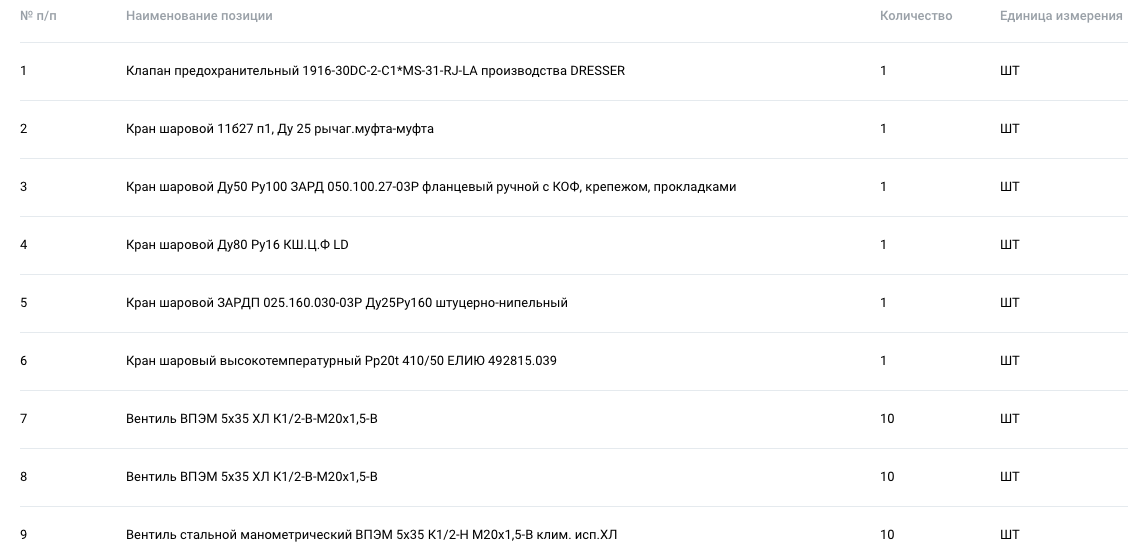Click quantity value 10 in row 7
This screenshot has height=554, width=1128.
point(887,419)
